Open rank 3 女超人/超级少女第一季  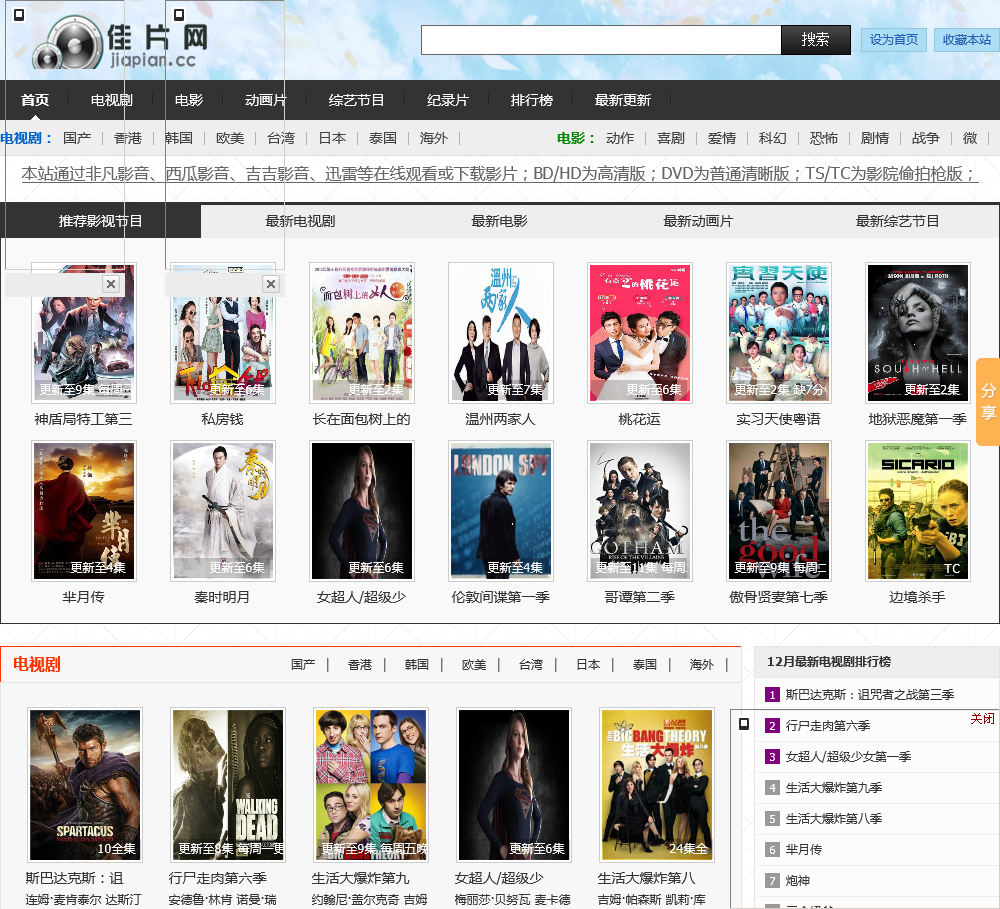point(848,757)
